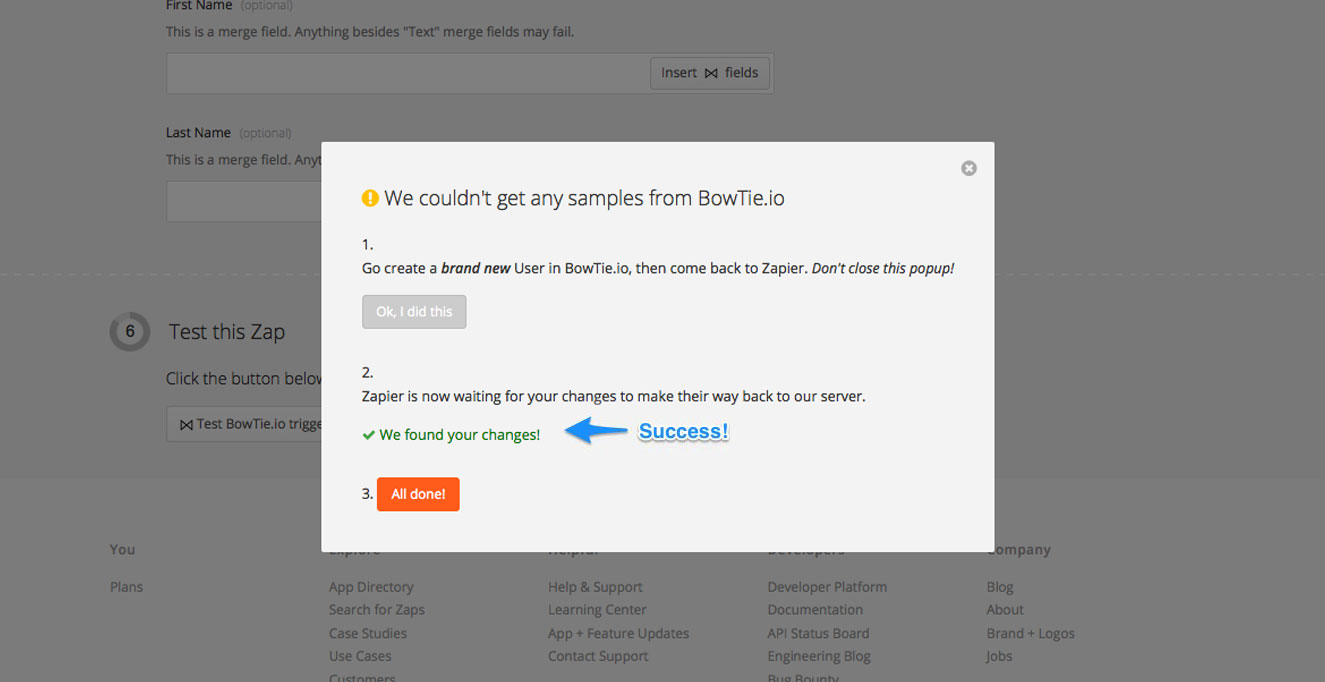
Task: Focus the Last Name input field
Action: [244, 201]
